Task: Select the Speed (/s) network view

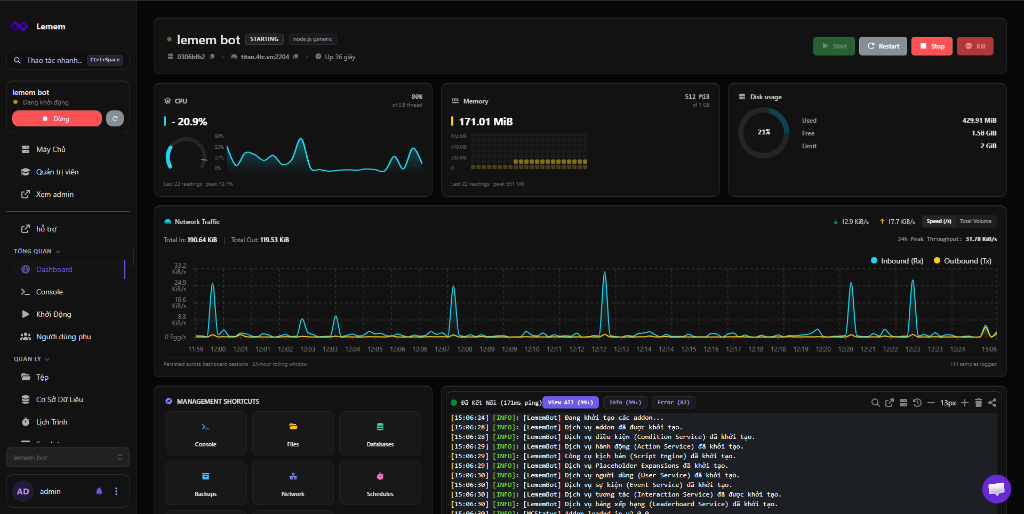Action: pyautogui.click(x=938, y=221)
